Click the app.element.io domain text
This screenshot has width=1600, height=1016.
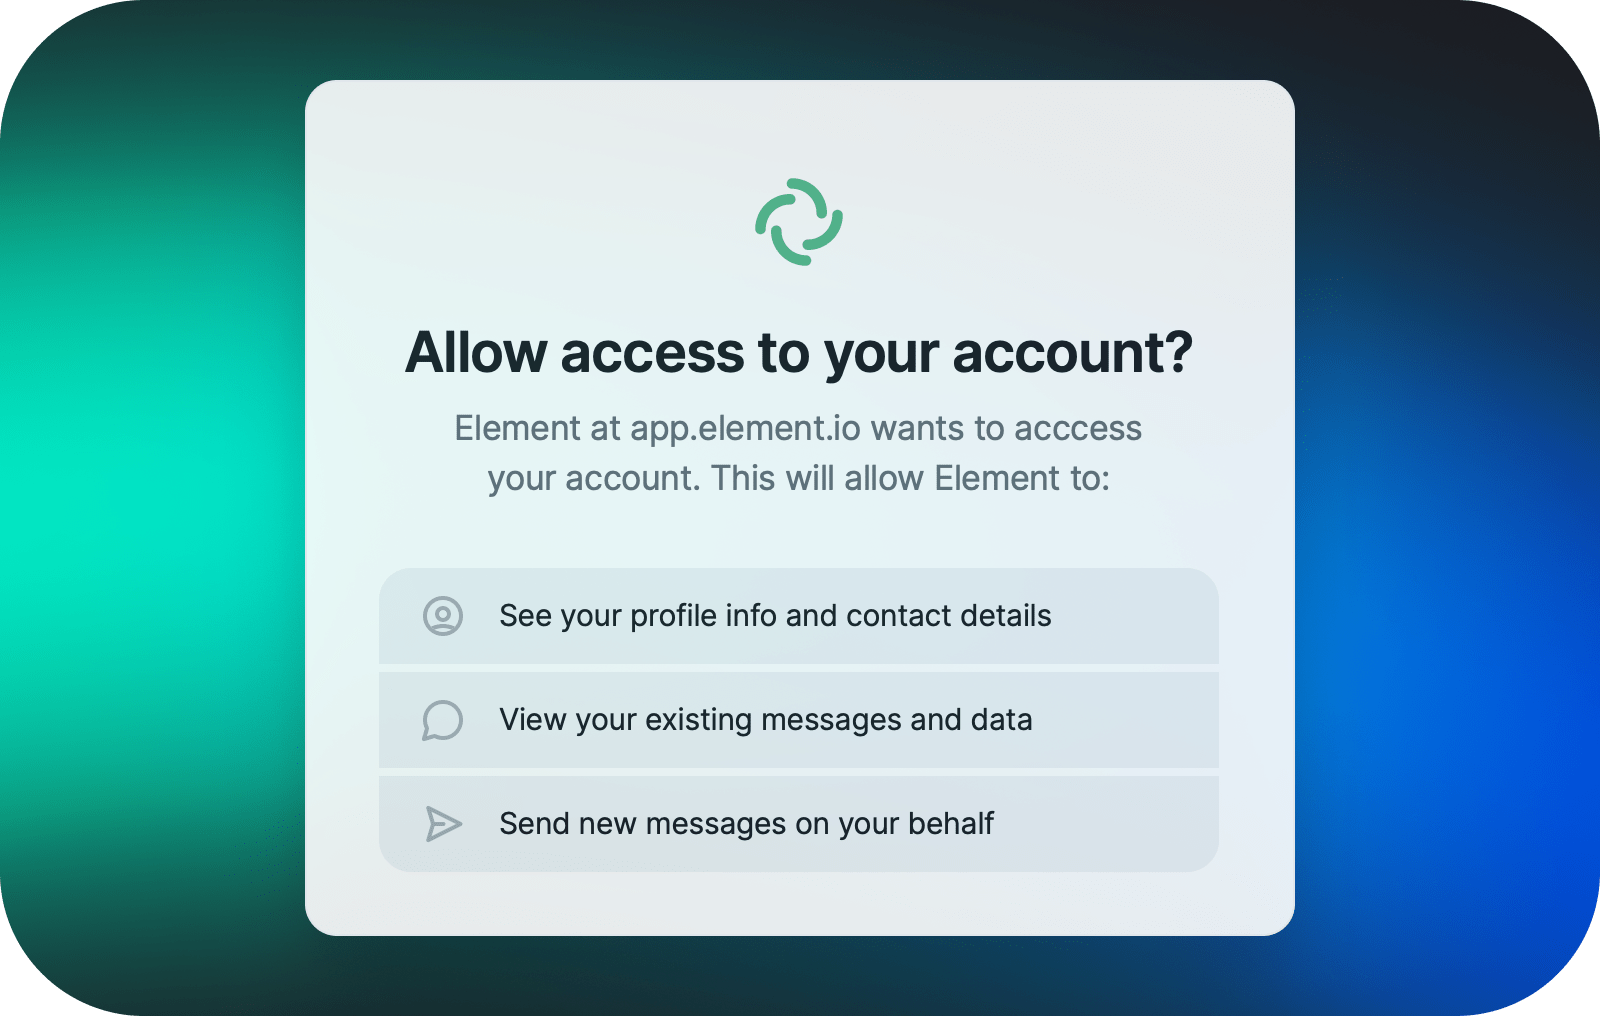(745, 429)
